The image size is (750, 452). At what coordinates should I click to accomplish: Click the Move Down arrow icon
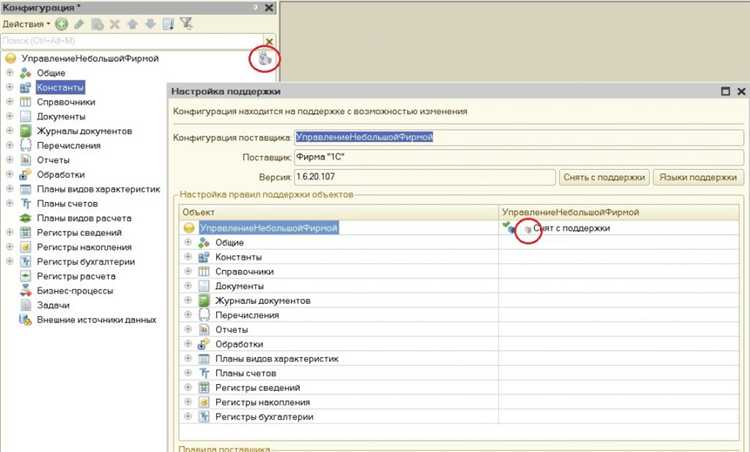pos(150,23)
